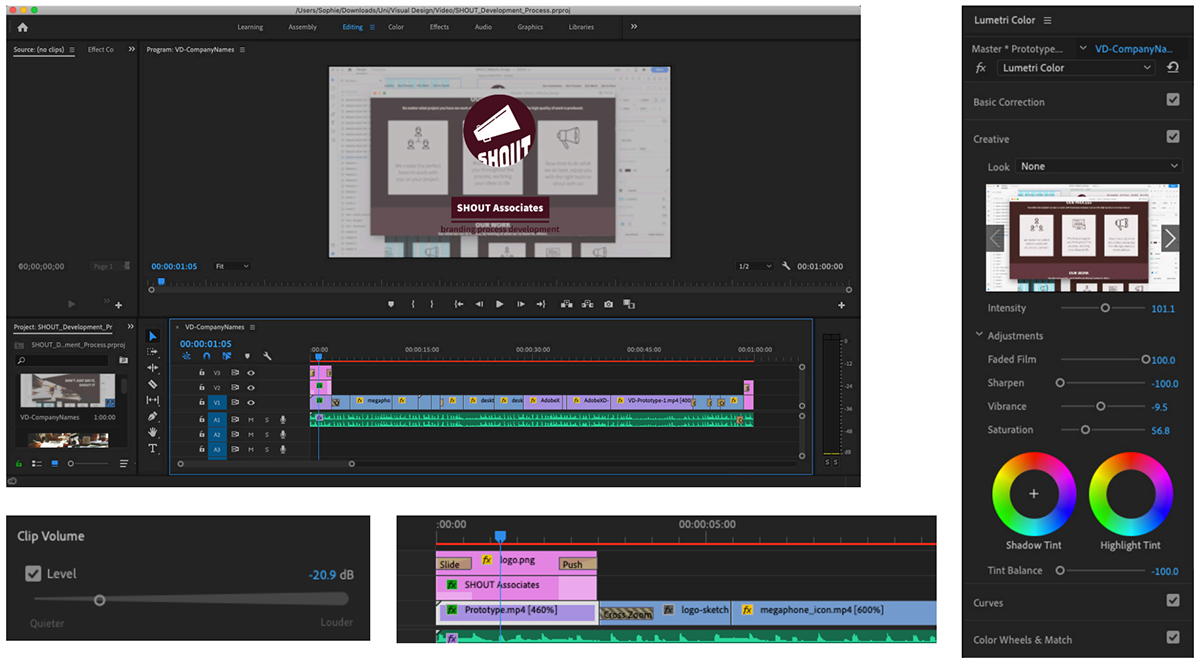This screenshot has width=1200, height=664.
Task: Go to the Home screen icon
Action: coord(22,27)
